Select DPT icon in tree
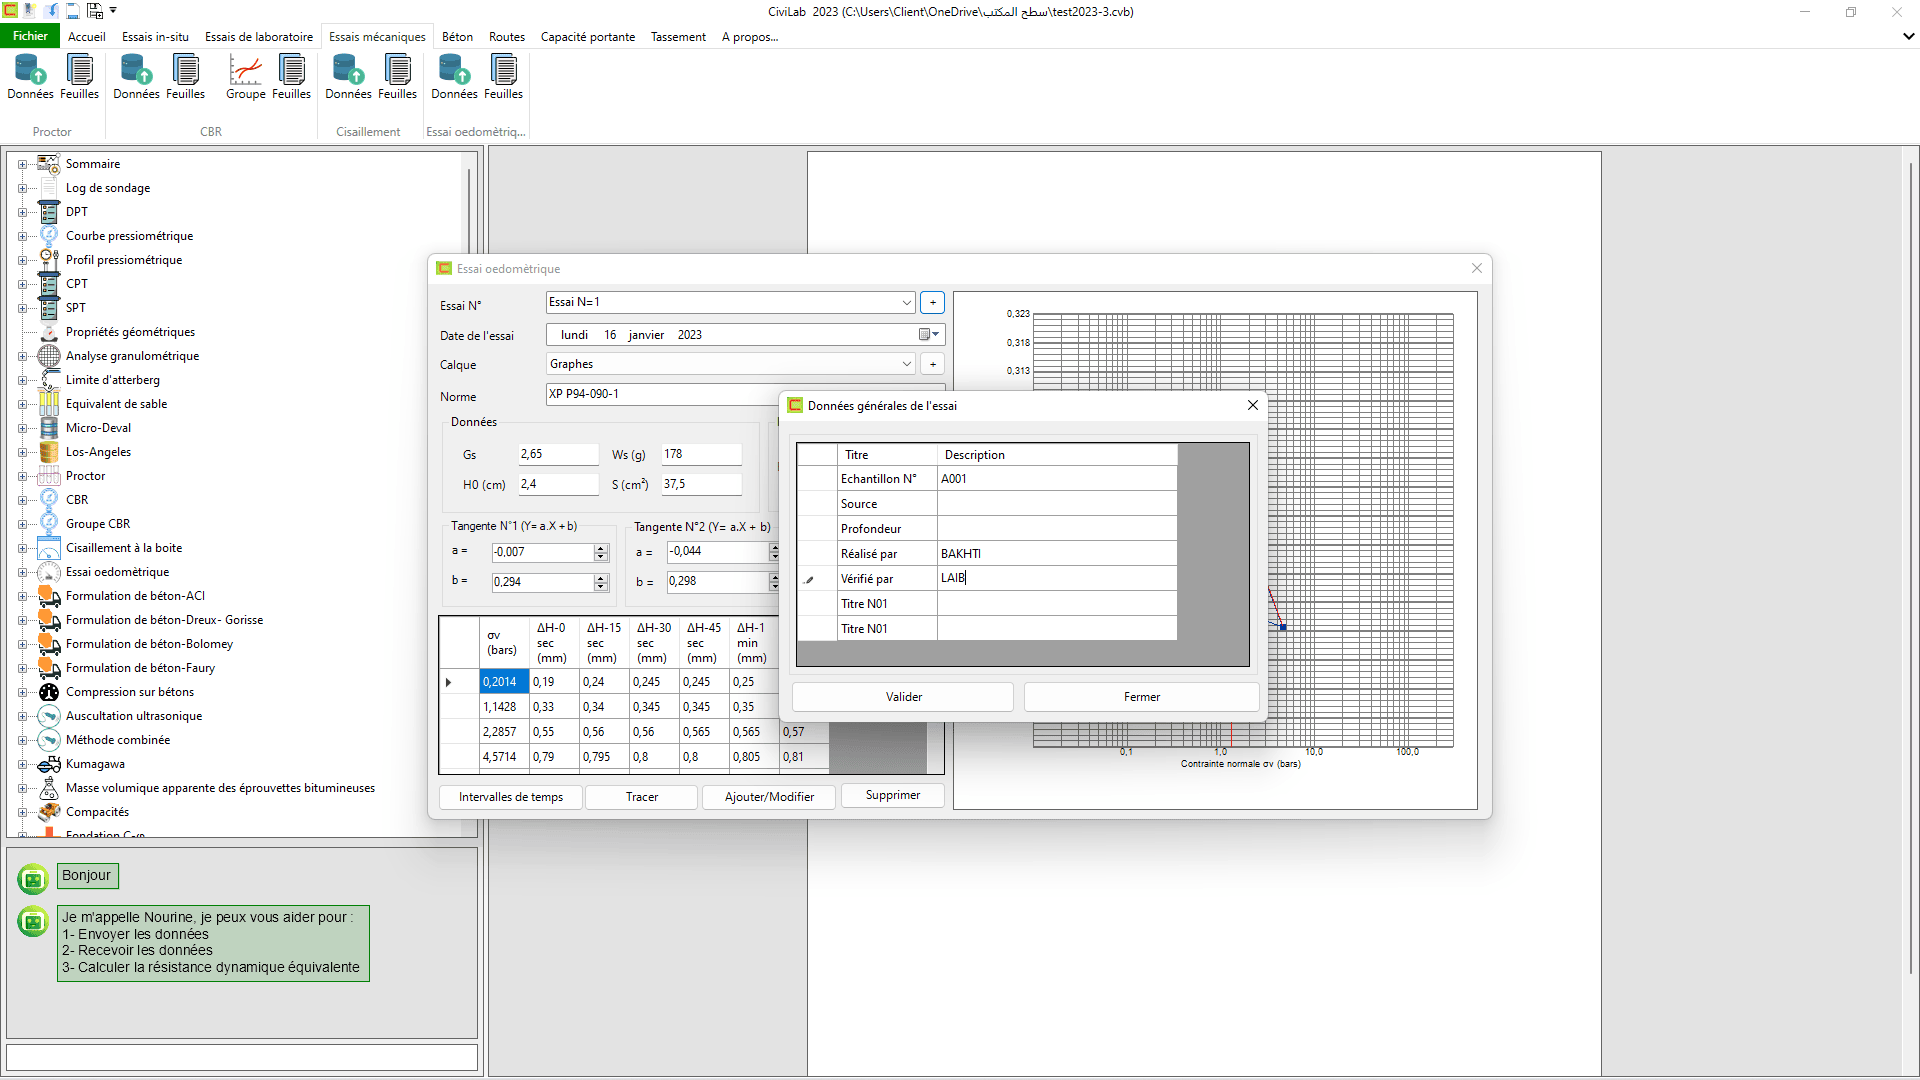 [x=49, y=212]
